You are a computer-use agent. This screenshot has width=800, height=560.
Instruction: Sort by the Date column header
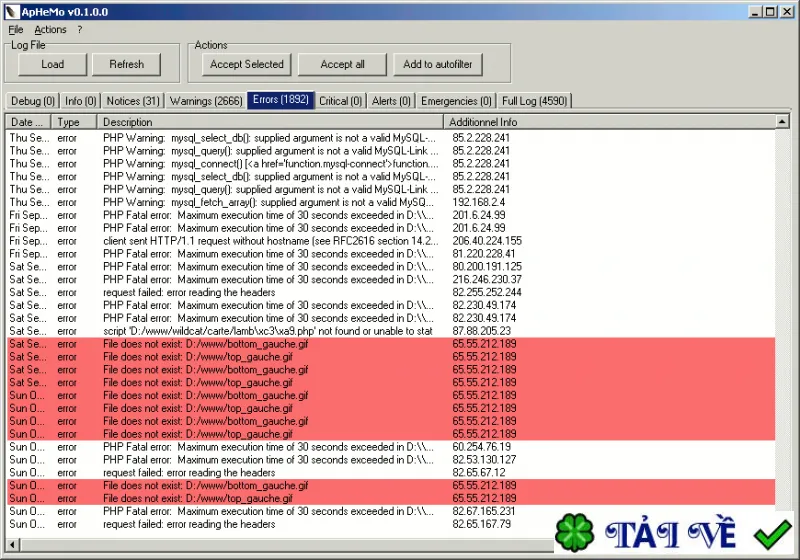[29, 122]
